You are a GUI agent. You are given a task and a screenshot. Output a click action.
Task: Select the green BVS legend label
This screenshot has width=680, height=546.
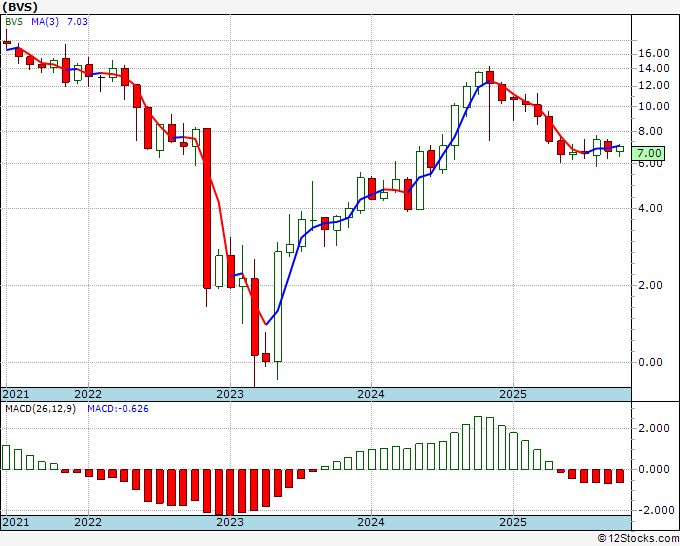tap(14, 22)
